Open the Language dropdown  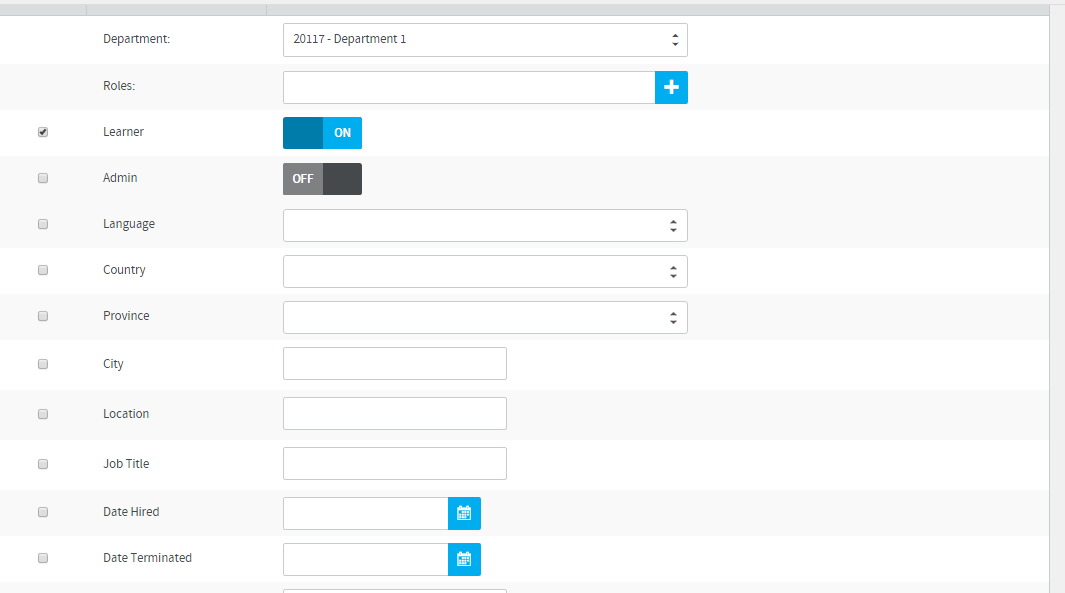click(x=485, y=226)
